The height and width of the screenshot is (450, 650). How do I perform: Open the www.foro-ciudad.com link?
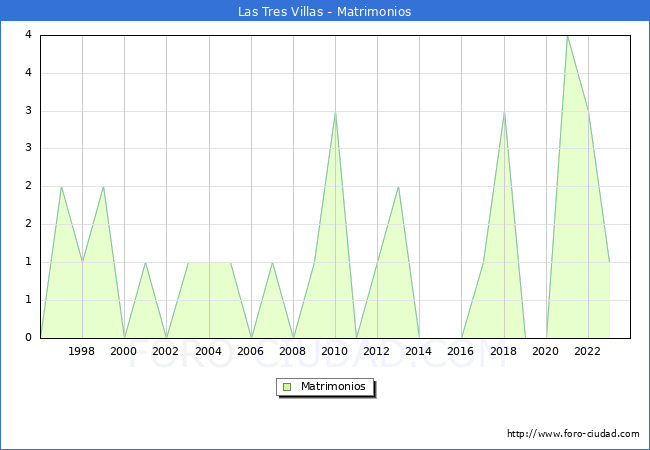(573, 434)
